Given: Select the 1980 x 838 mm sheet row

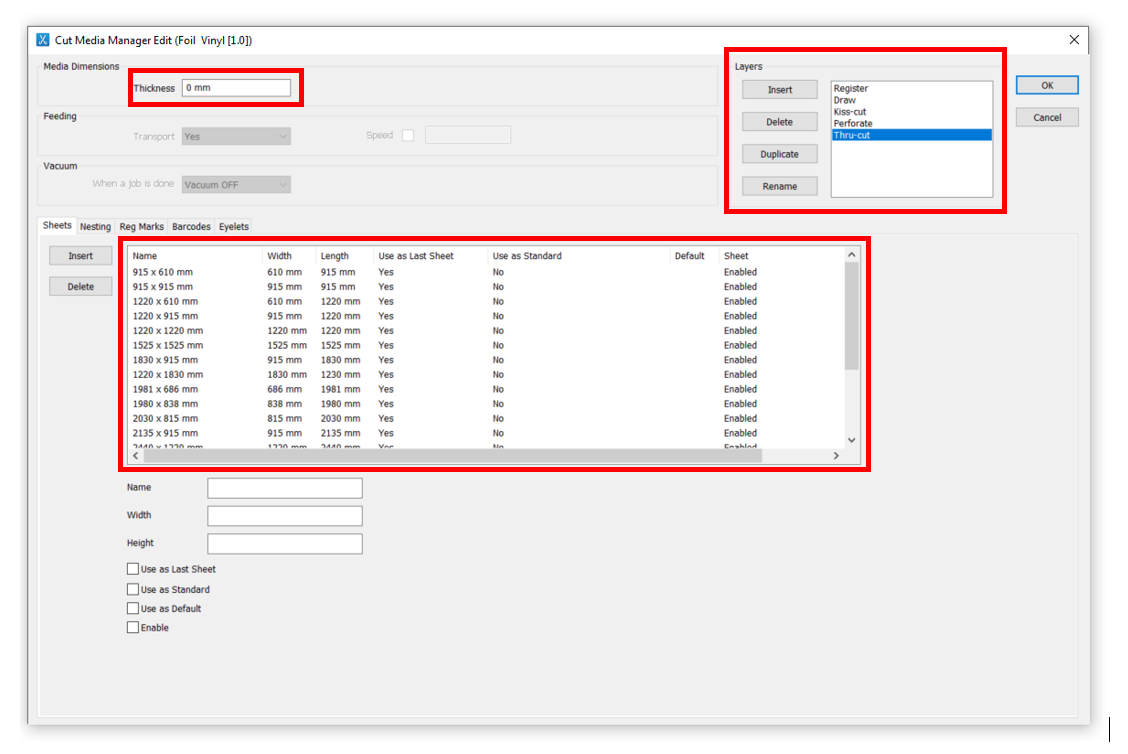Looking at the screenshot, I should tap(486, 404).
